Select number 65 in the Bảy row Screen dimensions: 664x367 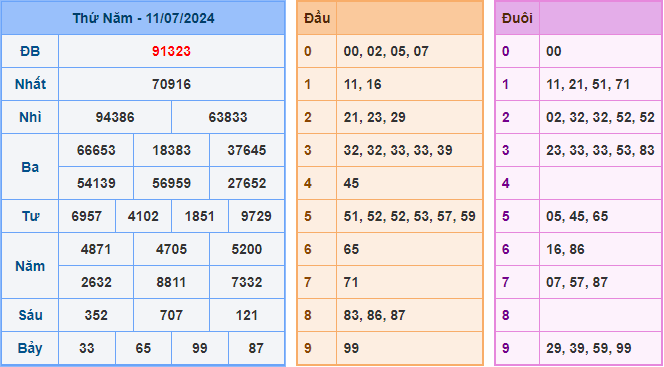143,348
